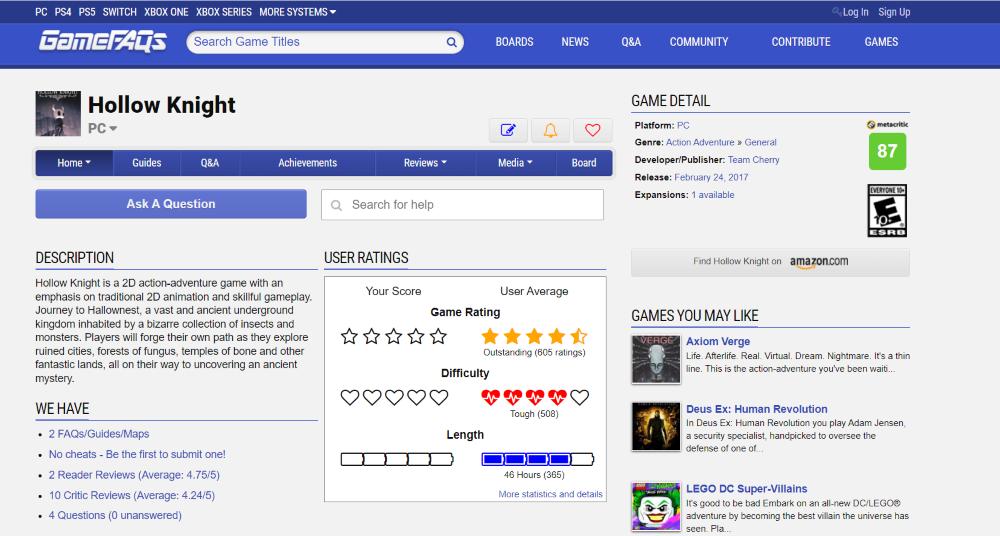This screenshot has width=1000, height=536.
Task: Open the 4 Questions link
Action: pyautogui.click(x=115, y=515)
